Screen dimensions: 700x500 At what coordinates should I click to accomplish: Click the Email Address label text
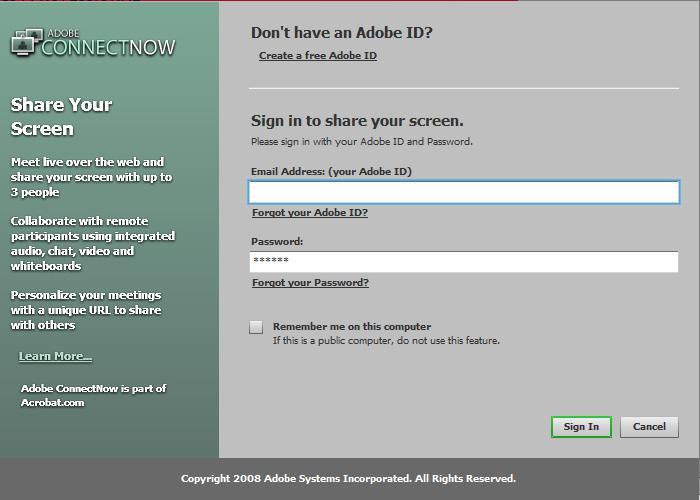tap(331, 172)
